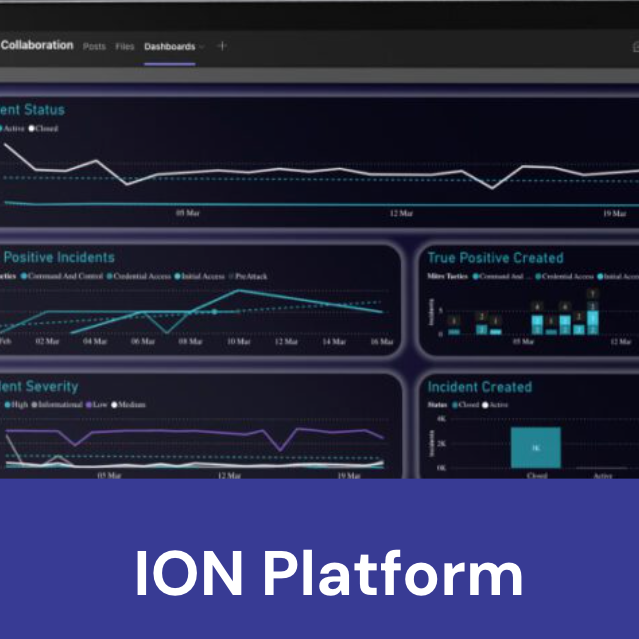Toggle PreAttack legend in Positive Incidents chart
This screenshot has width=639, height=639.
click(x=252, y=276)
